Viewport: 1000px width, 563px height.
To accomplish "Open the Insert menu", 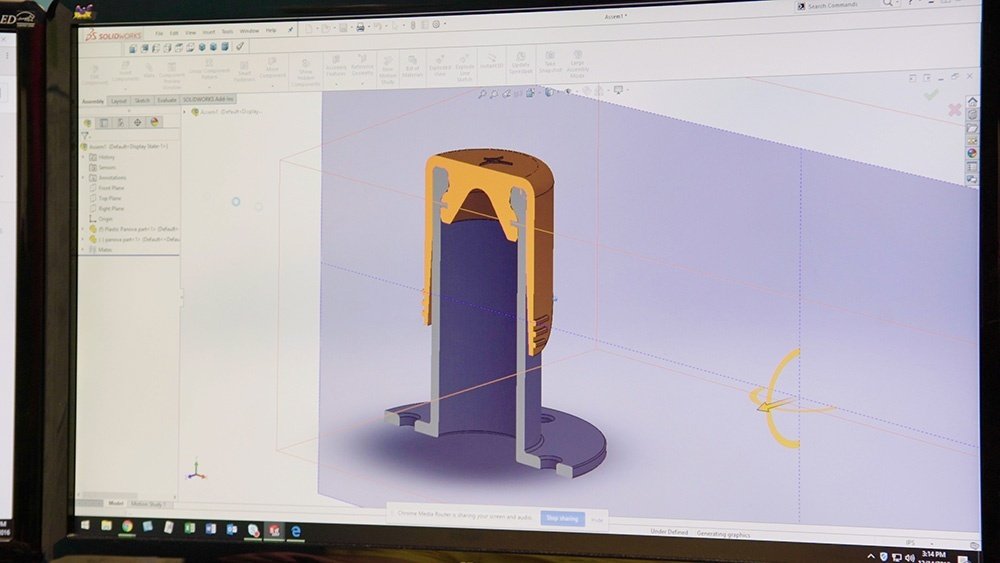I will pos(207,31).
